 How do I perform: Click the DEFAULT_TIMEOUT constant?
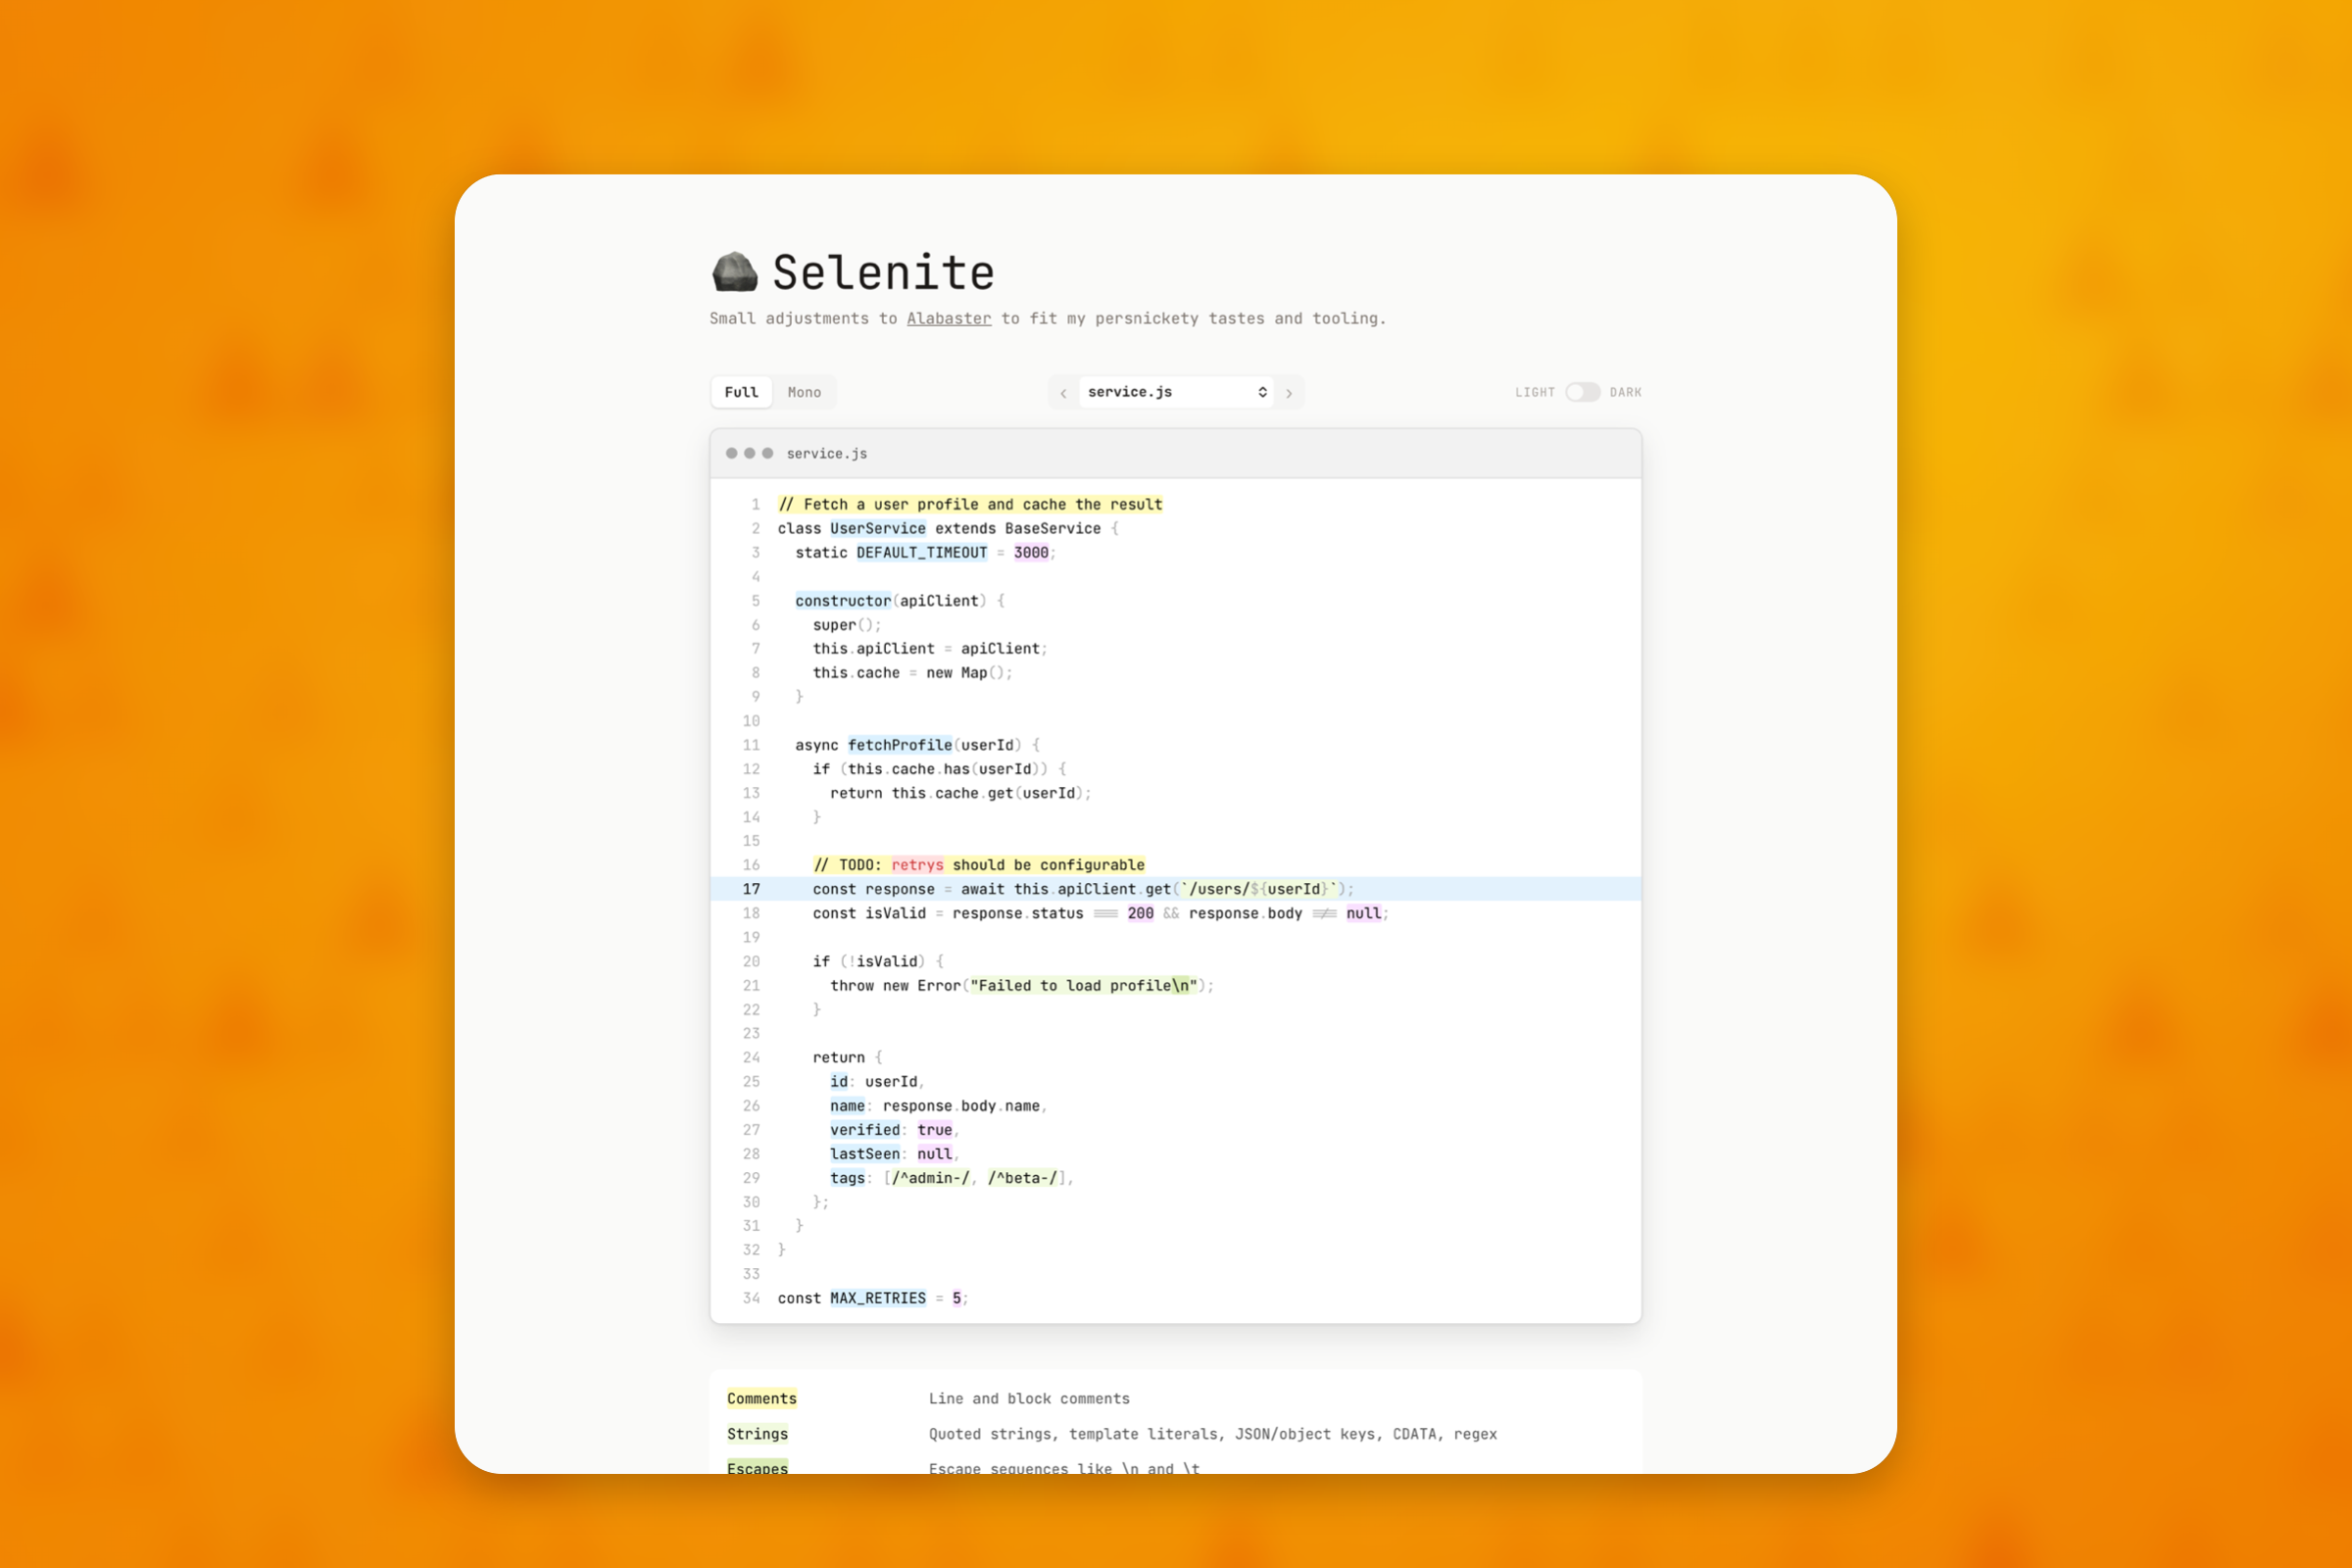point(922,552)
